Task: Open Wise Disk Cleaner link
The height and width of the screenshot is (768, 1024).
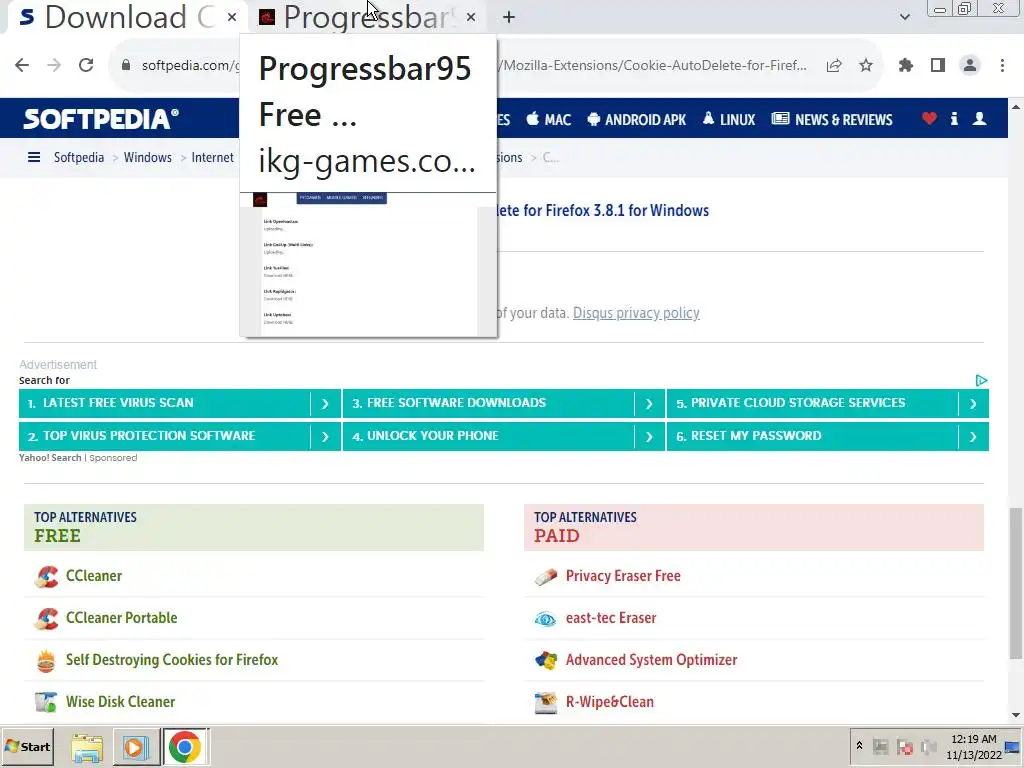Action: (x=120, y=702)
